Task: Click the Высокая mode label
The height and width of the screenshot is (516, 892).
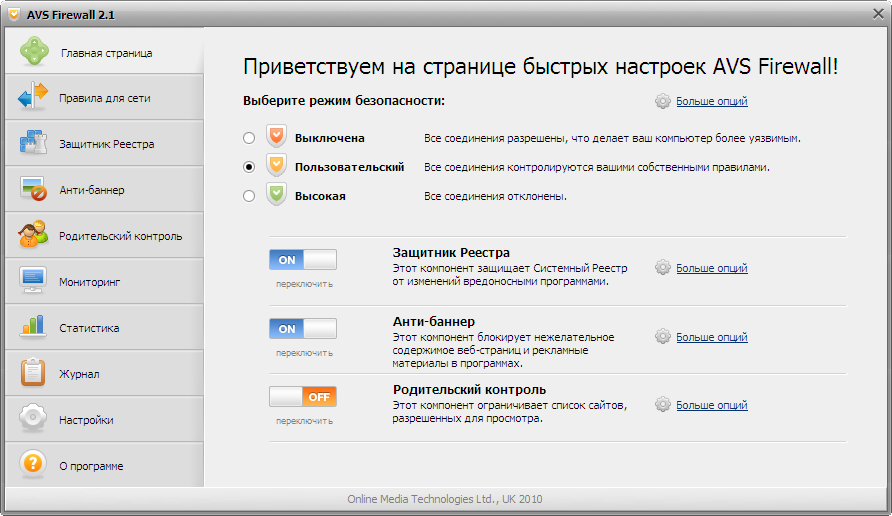Action: point(320,196)
